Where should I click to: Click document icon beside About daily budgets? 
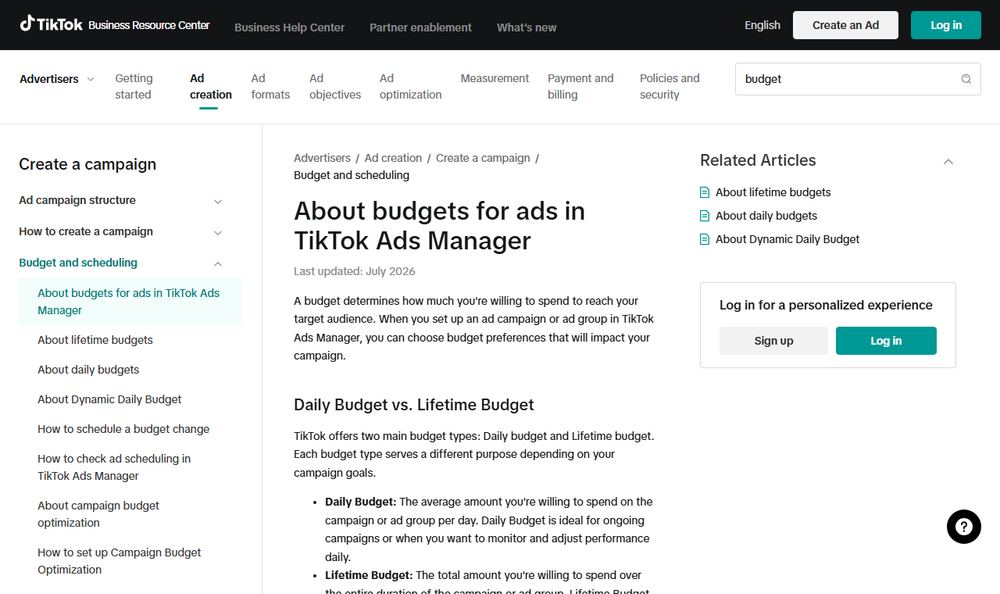tap(705, 216)
